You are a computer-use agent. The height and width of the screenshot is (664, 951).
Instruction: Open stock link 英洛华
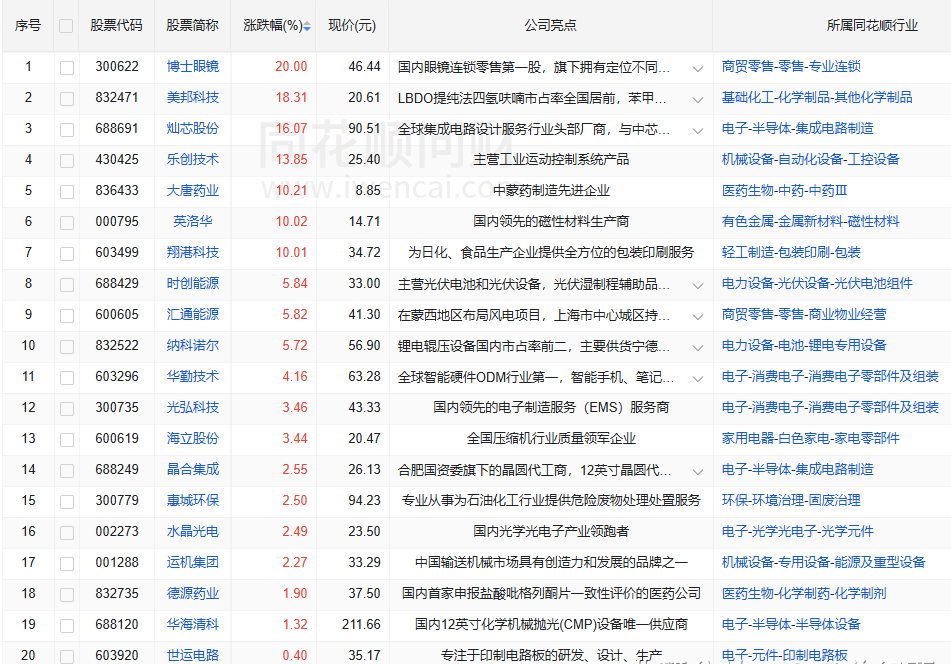tap(192, 221)
